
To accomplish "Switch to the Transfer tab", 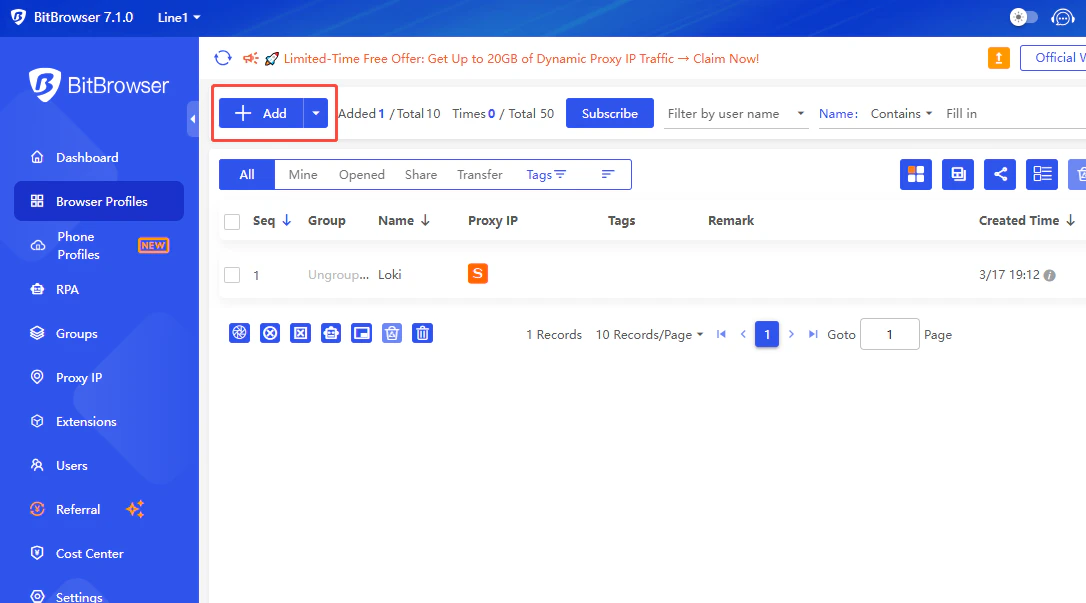I will 479,174.
